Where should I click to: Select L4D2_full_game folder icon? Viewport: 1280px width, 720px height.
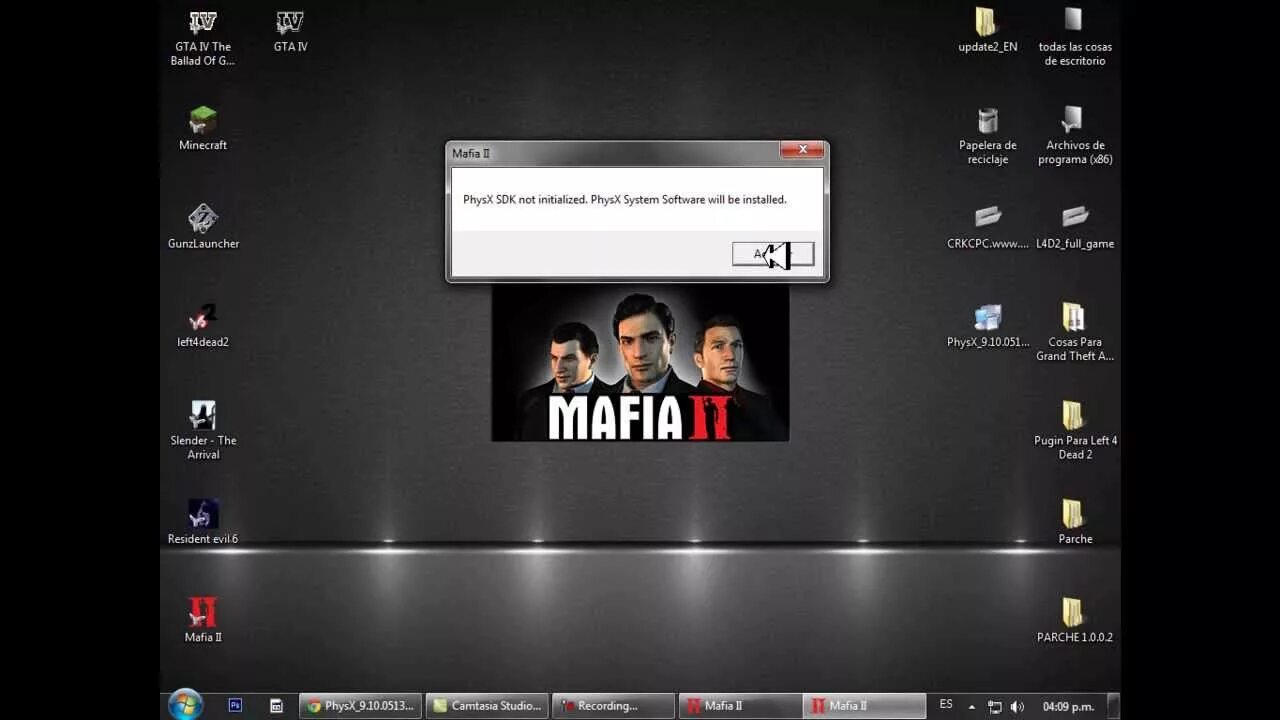[x=1075, y=227]
